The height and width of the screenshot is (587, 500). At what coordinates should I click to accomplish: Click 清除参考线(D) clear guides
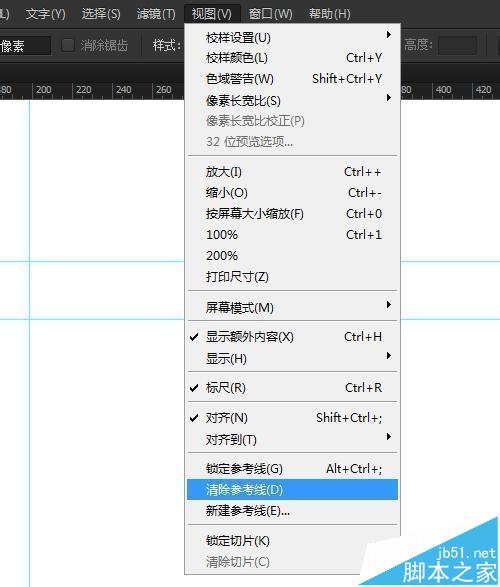pos(292,490)
